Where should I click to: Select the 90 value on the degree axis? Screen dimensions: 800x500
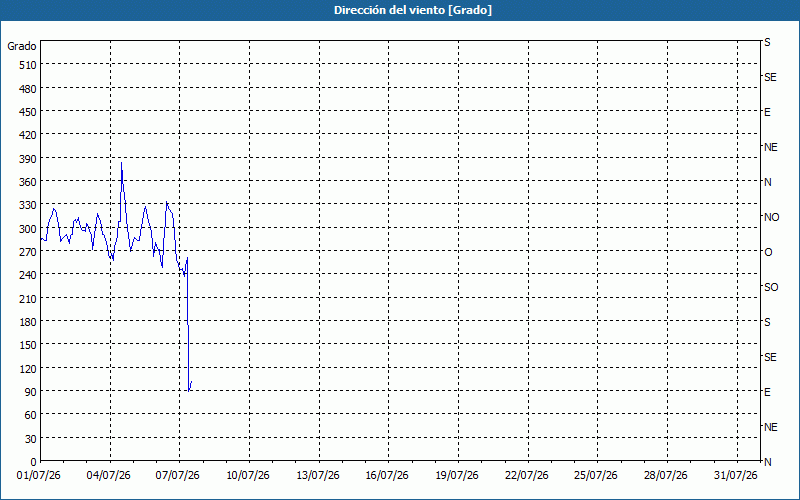(31, 392)
